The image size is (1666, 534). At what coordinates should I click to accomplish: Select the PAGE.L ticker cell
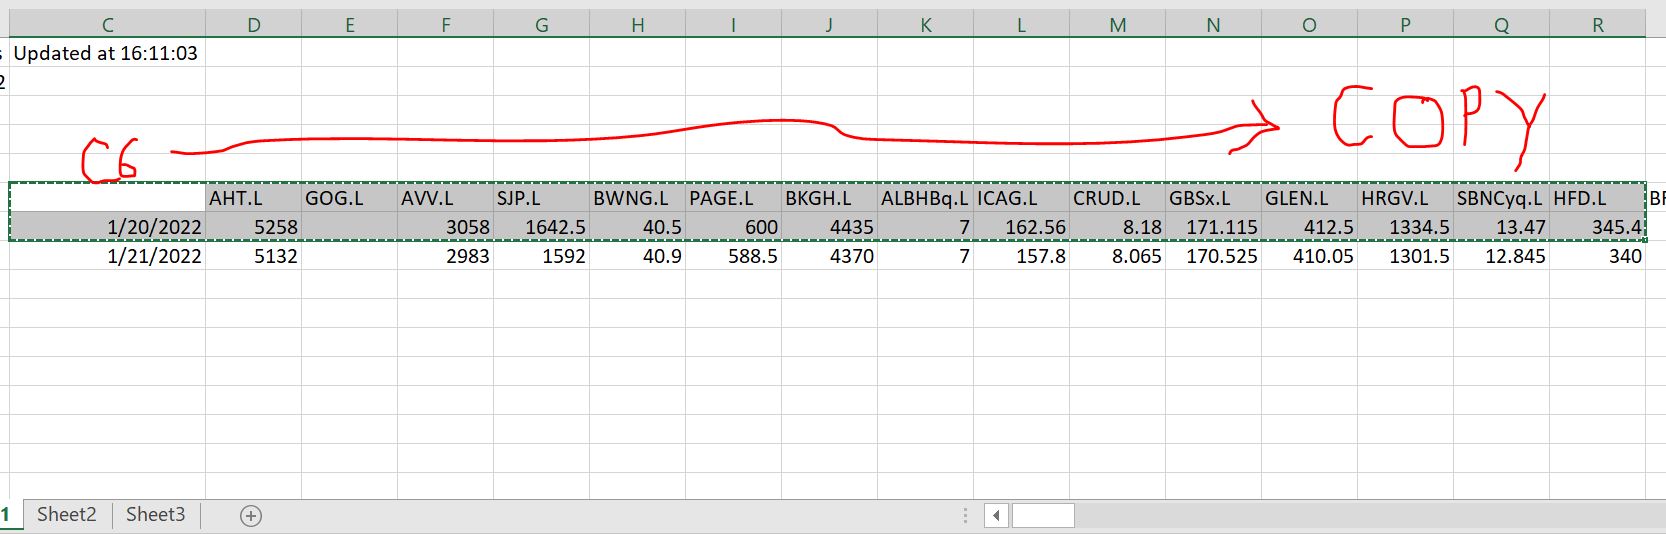point(733,198)
